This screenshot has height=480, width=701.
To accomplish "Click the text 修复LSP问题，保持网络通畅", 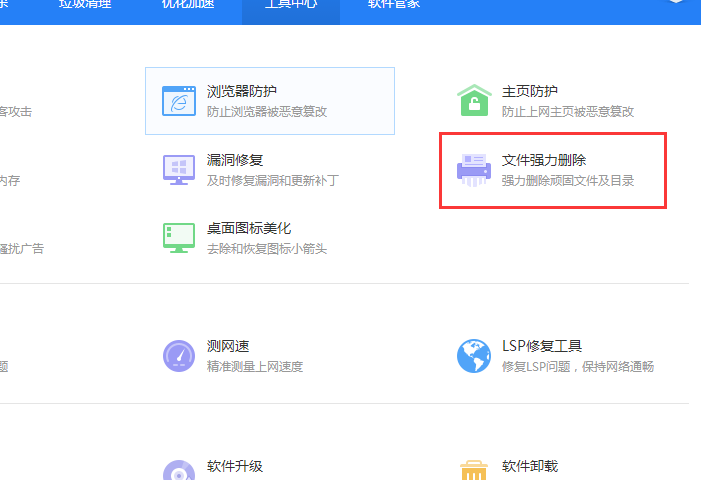I will [578, 366].
